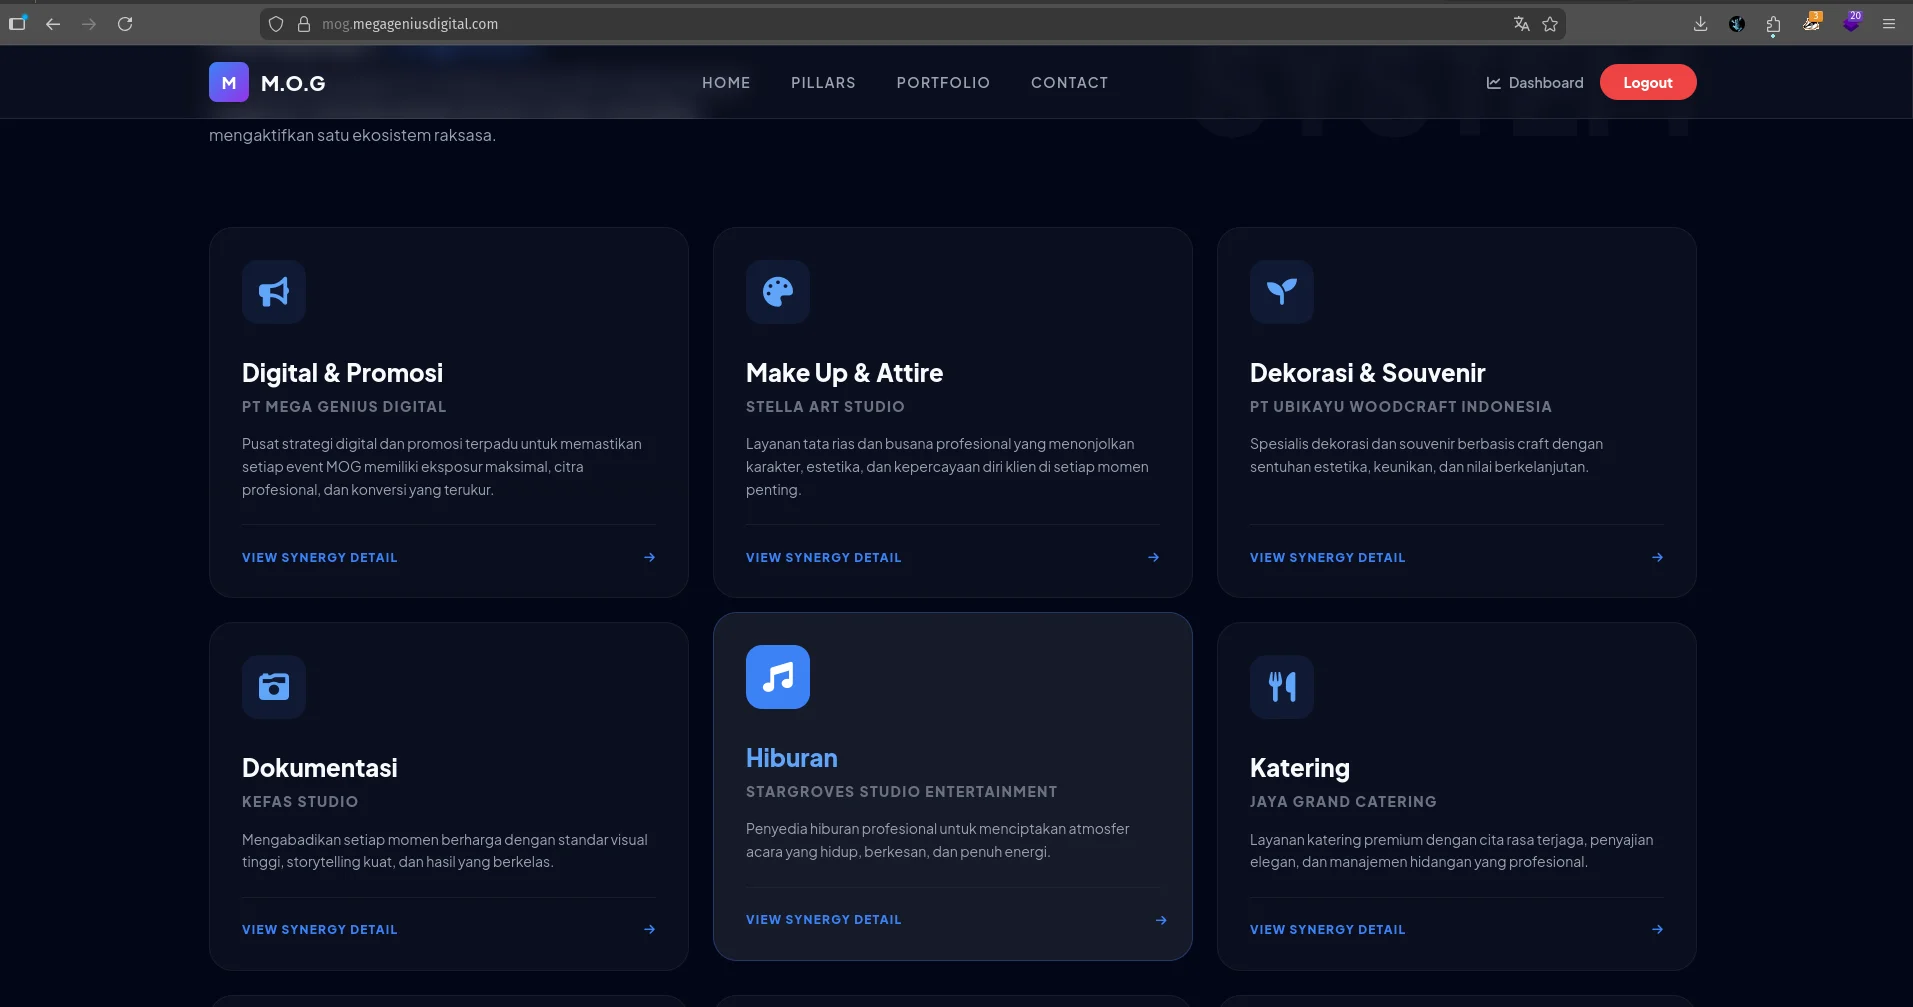Click the palette icon on Make Up & Attire

click(x=777, y=292)
